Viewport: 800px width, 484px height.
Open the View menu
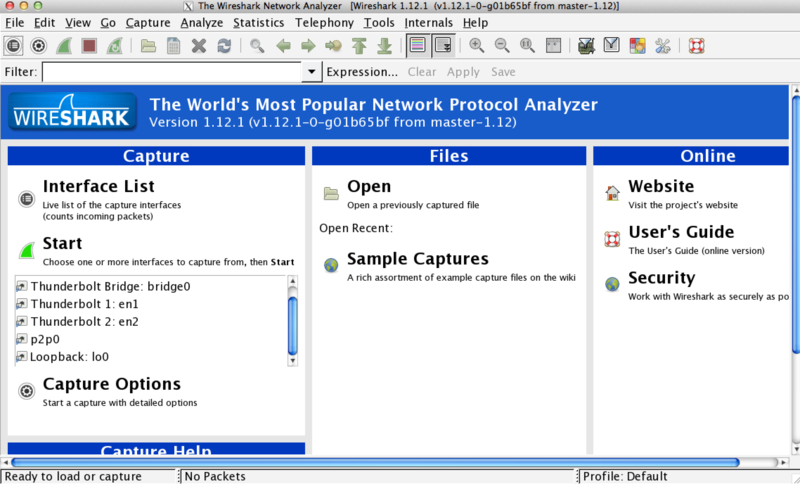pyautogui.click(x=78, y=22)
